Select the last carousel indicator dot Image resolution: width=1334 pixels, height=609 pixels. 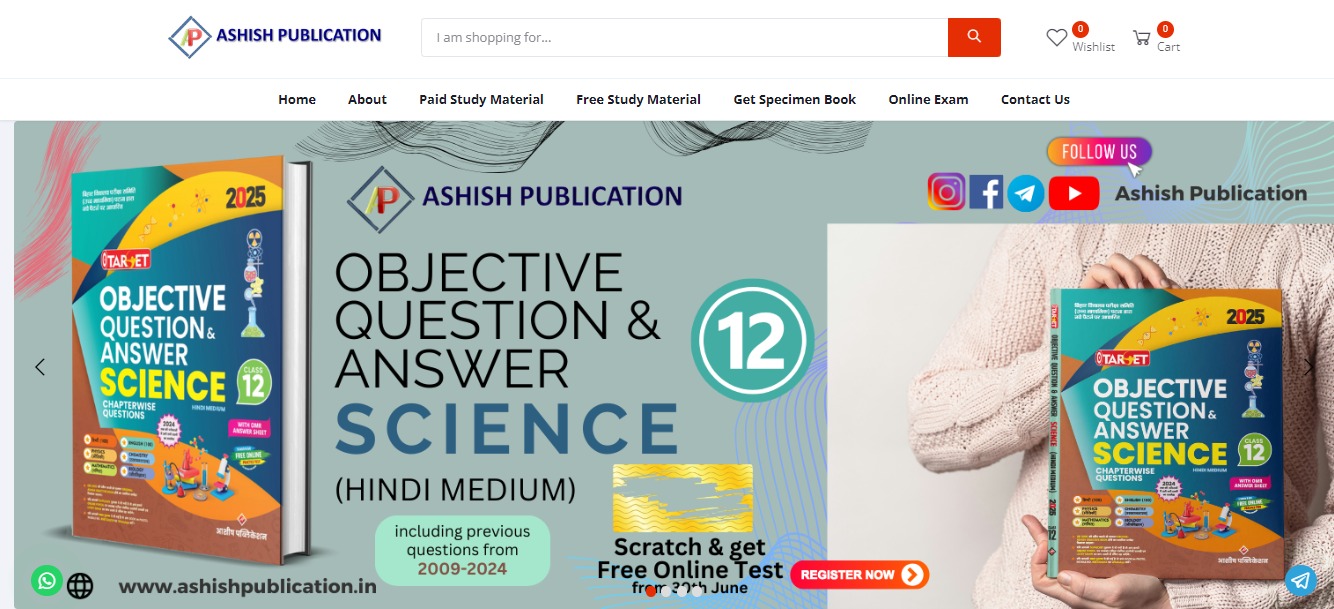[x=697, y=591]
